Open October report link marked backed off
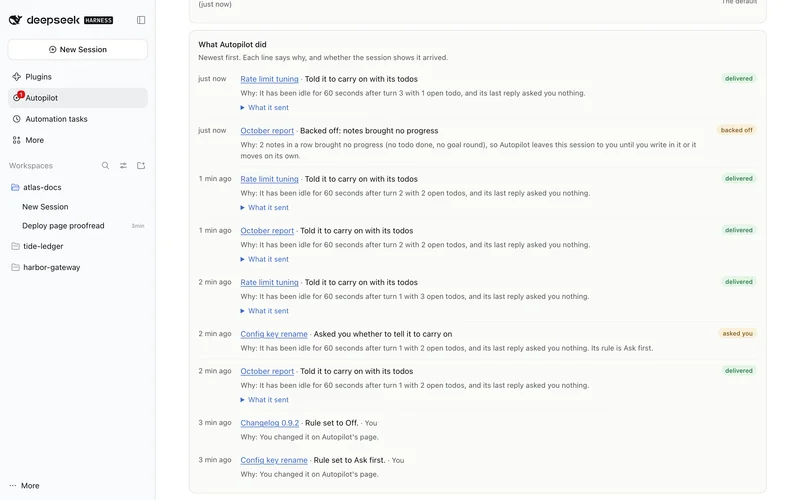Screen dimensions: 800x500 click(267, 131)
